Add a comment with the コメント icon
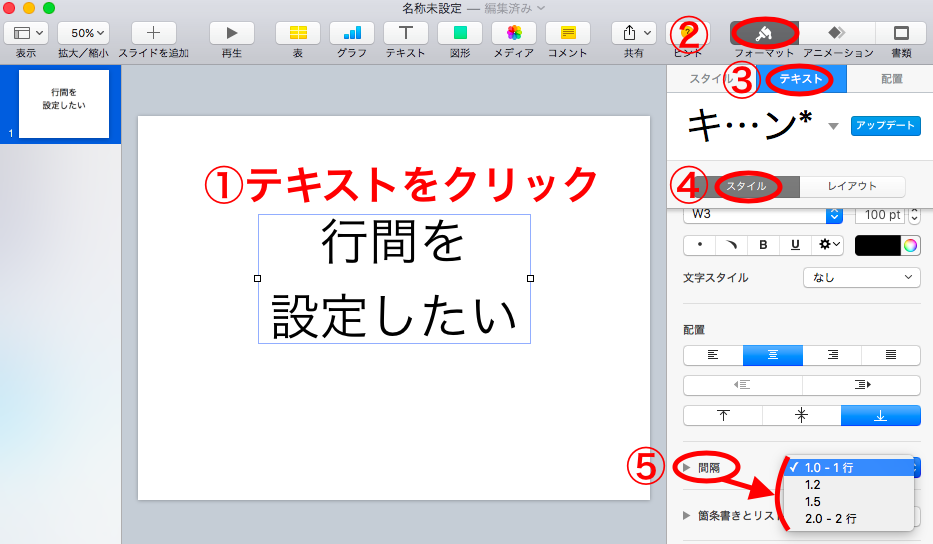The width and height of the screenshot is (933, 544). [567, 33]
